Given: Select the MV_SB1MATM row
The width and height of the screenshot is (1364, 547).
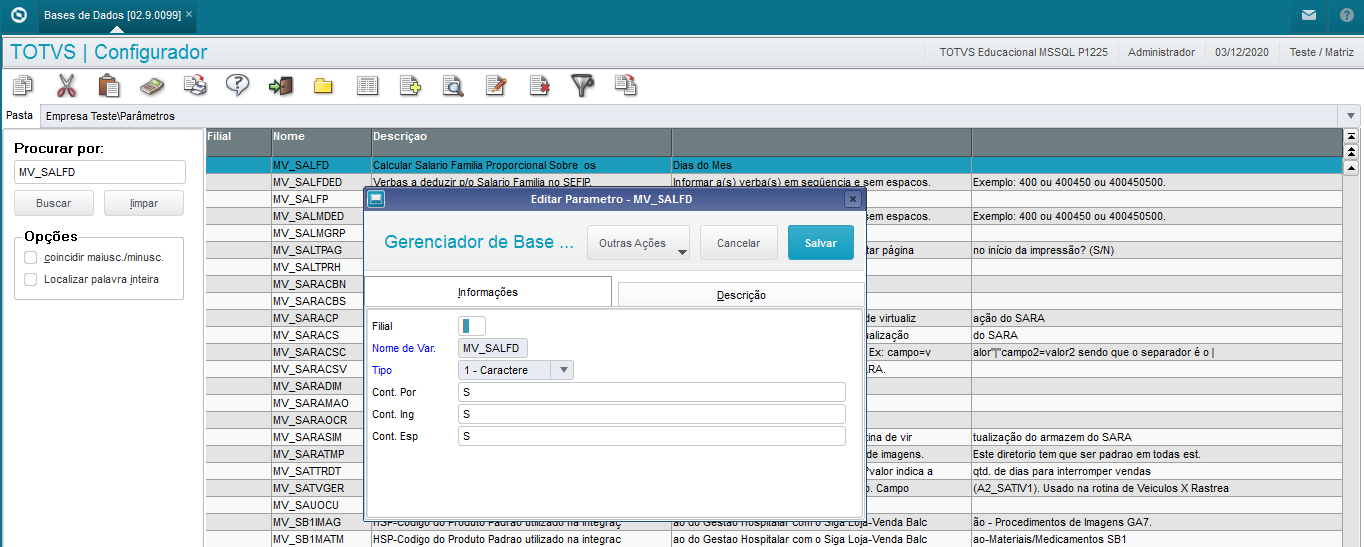Looking at the screenshot, I should (773, 539).
